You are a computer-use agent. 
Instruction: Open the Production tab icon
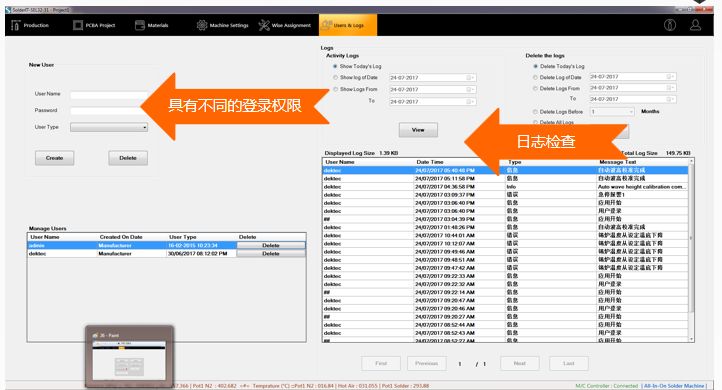coord(15,25)
